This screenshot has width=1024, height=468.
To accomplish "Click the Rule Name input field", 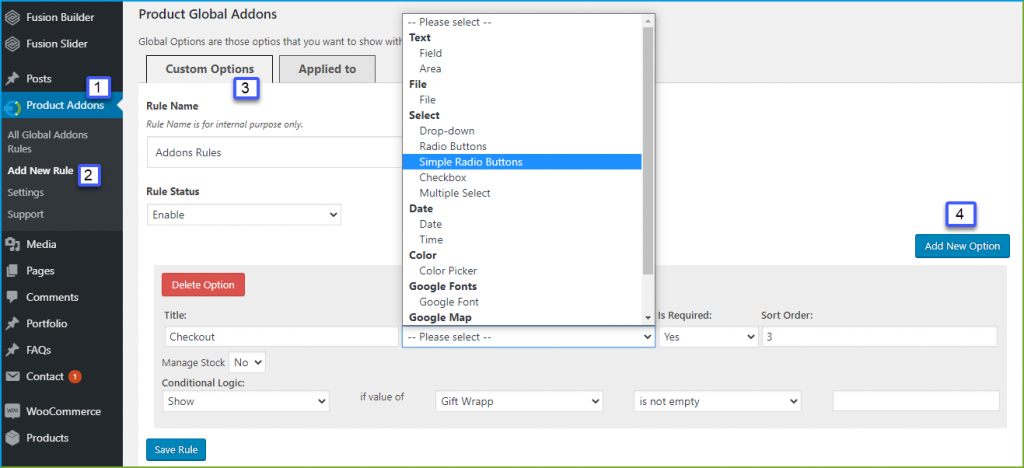I will click(x=274, y=152).
